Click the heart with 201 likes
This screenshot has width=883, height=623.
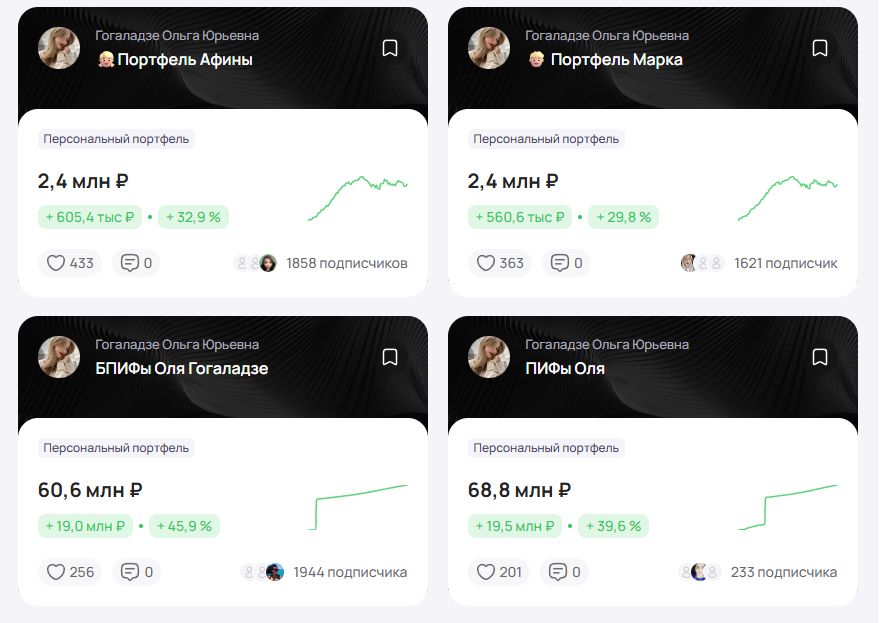pos(499,572)
